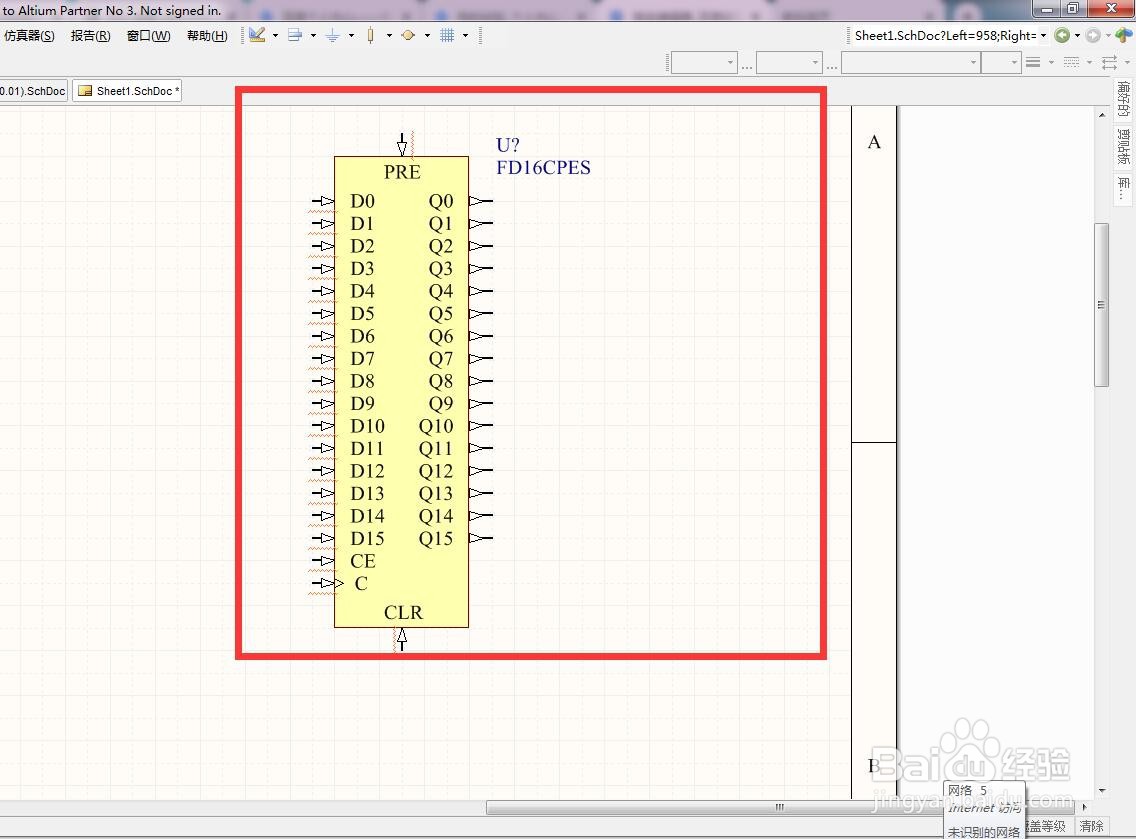The height and width of the screenshot is (839, 1136).
Task: Expand the power sources dropdown arrow
Action: [351, 35]
